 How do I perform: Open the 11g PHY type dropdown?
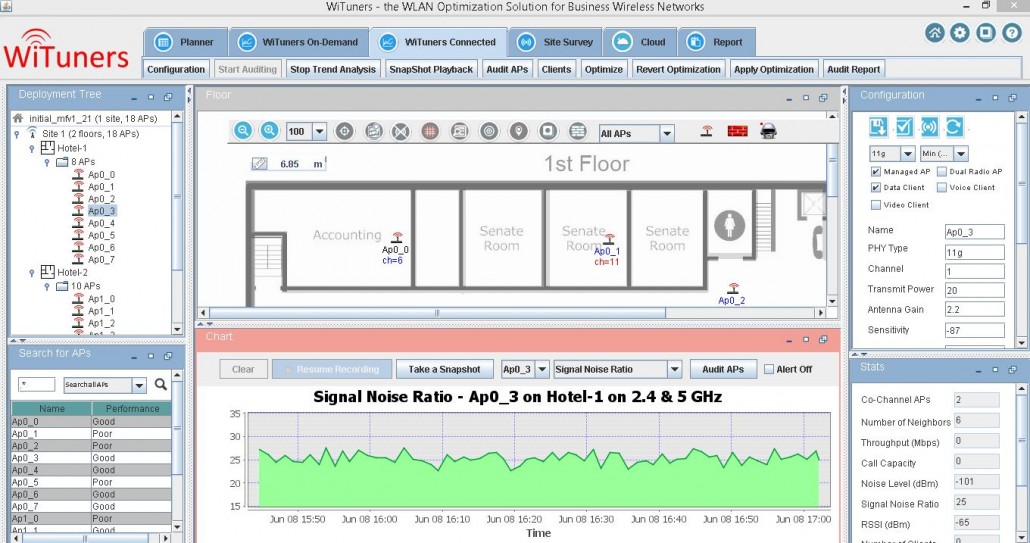pos(908,153)
